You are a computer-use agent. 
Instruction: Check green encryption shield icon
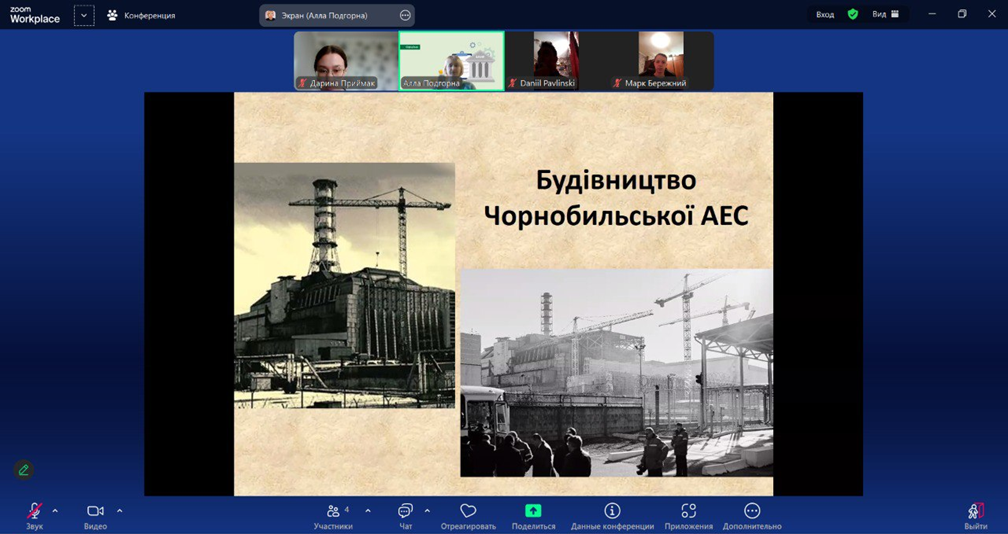(853, 14)
